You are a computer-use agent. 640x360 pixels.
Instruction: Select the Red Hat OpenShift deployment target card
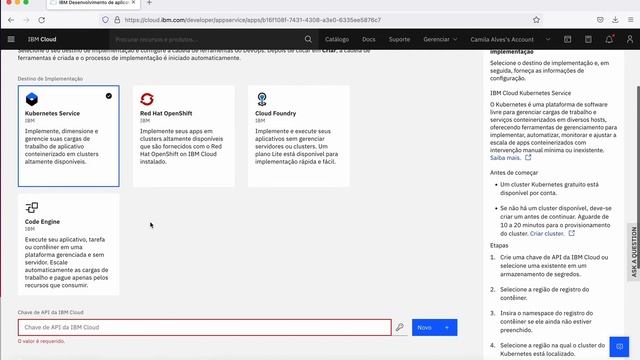tap(184, 136)
